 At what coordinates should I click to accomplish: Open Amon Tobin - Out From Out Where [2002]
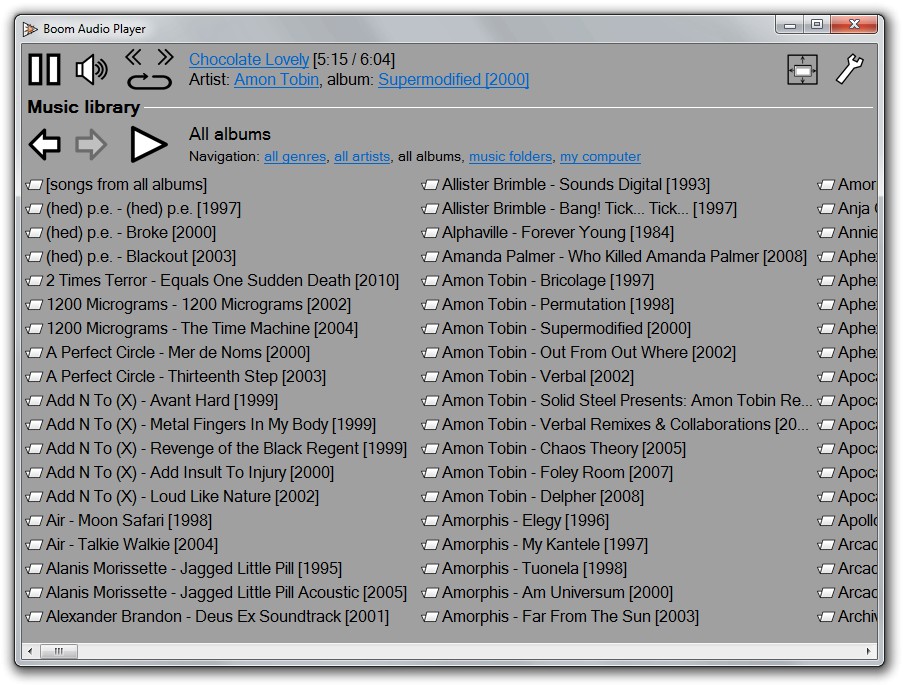click(589, 353)
